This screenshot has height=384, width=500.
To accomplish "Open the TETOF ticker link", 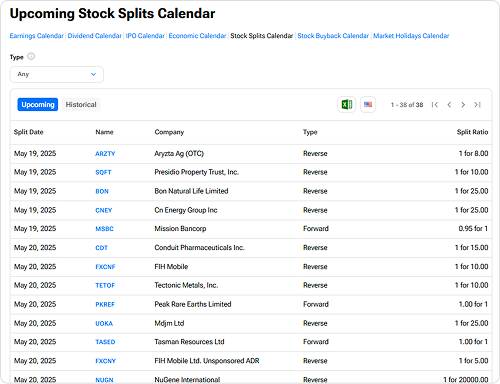I will [105, 285].
